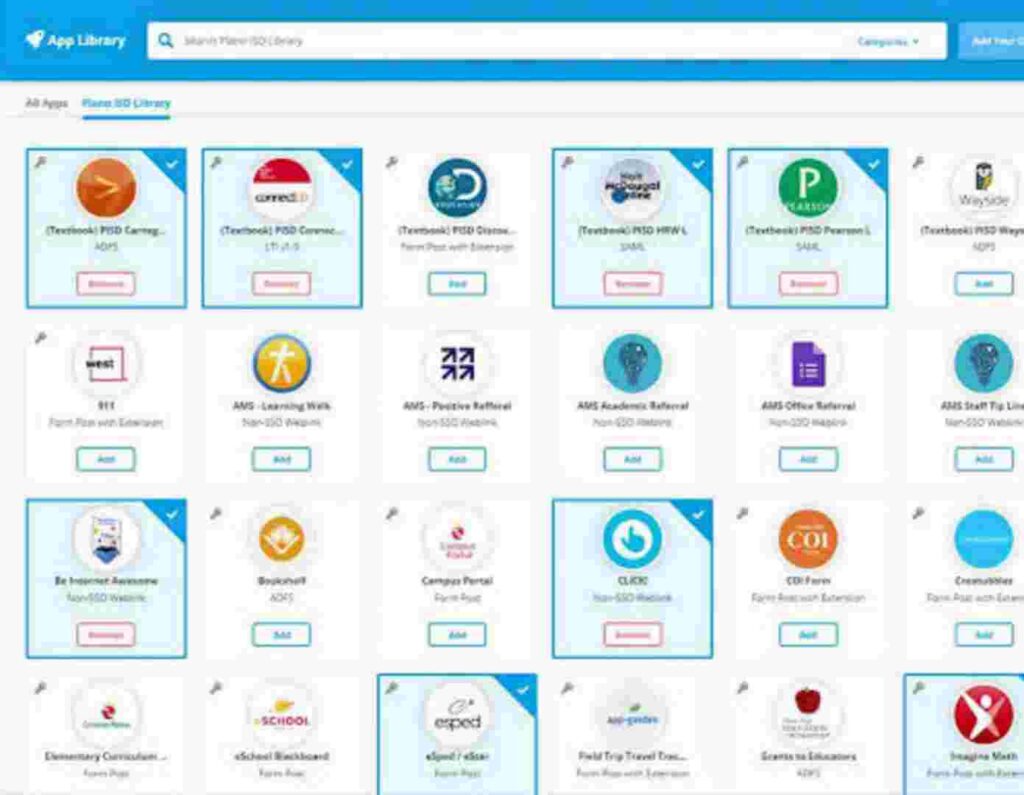Switch to the All Apps tab

pos(46,103)
